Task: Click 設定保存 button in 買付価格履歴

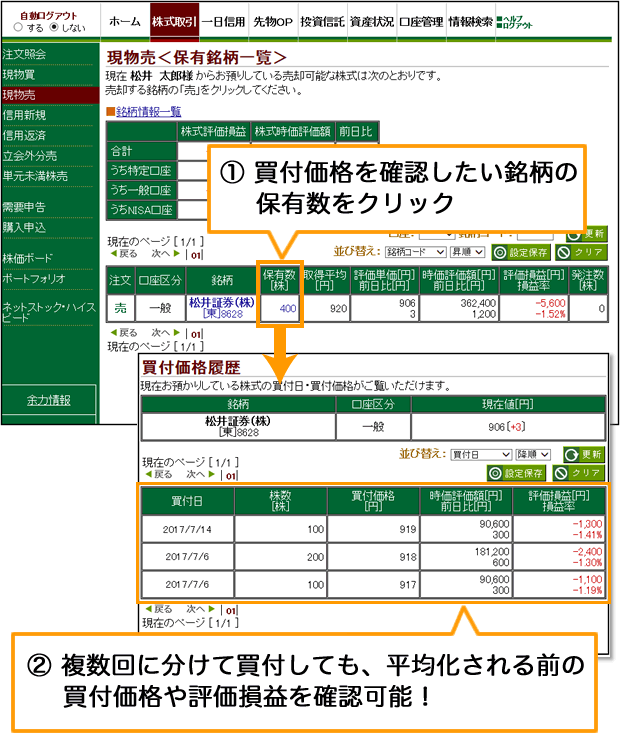Action: (x=517, y=473)
